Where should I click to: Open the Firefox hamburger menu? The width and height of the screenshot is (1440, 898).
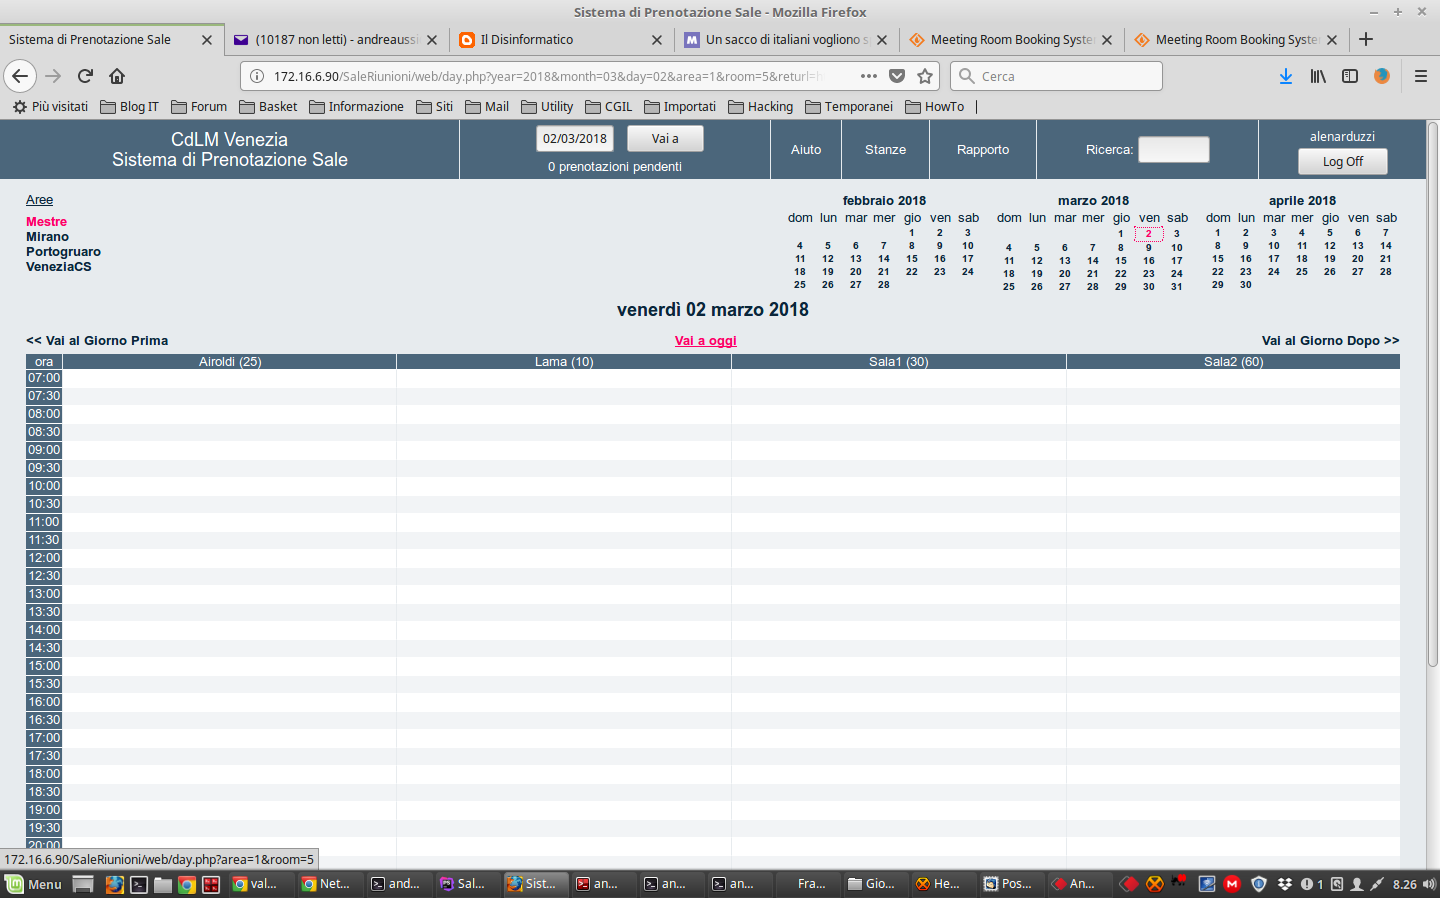[1420, 76]
